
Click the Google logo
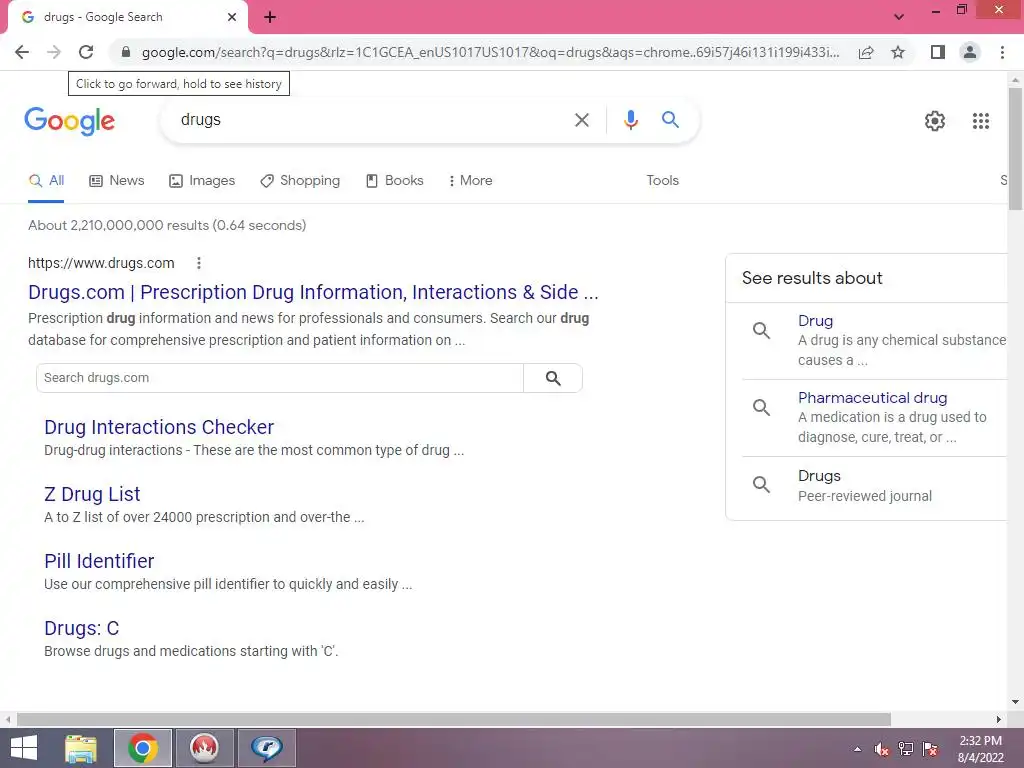(x=69, y=121)
